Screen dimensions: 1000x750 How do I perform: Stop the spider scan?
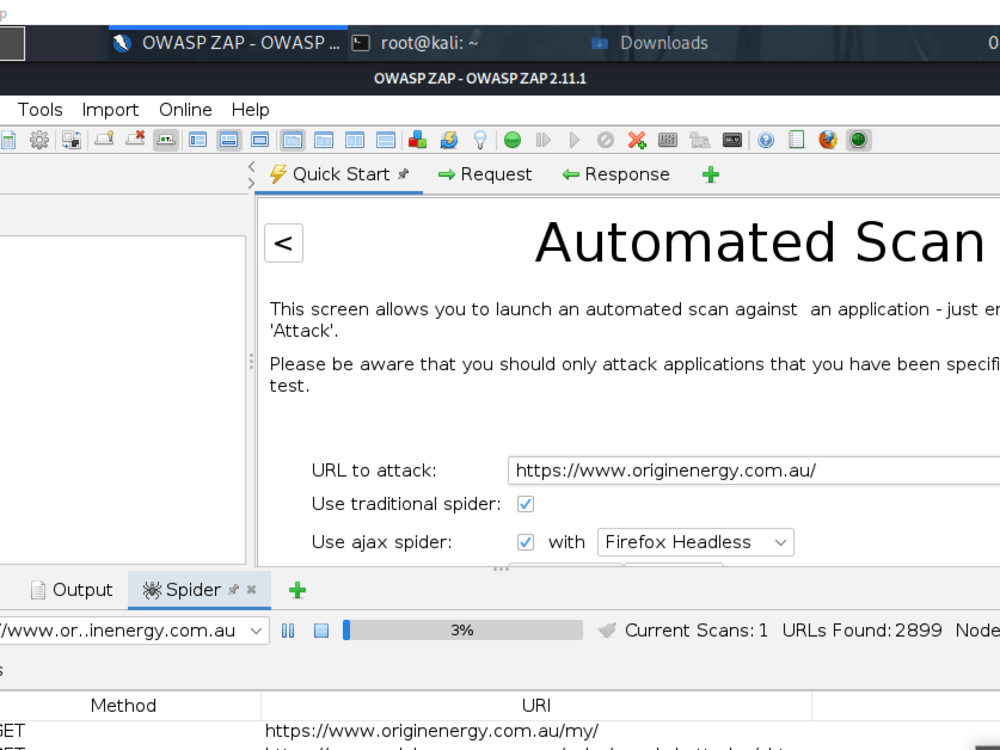click(321, 631)
